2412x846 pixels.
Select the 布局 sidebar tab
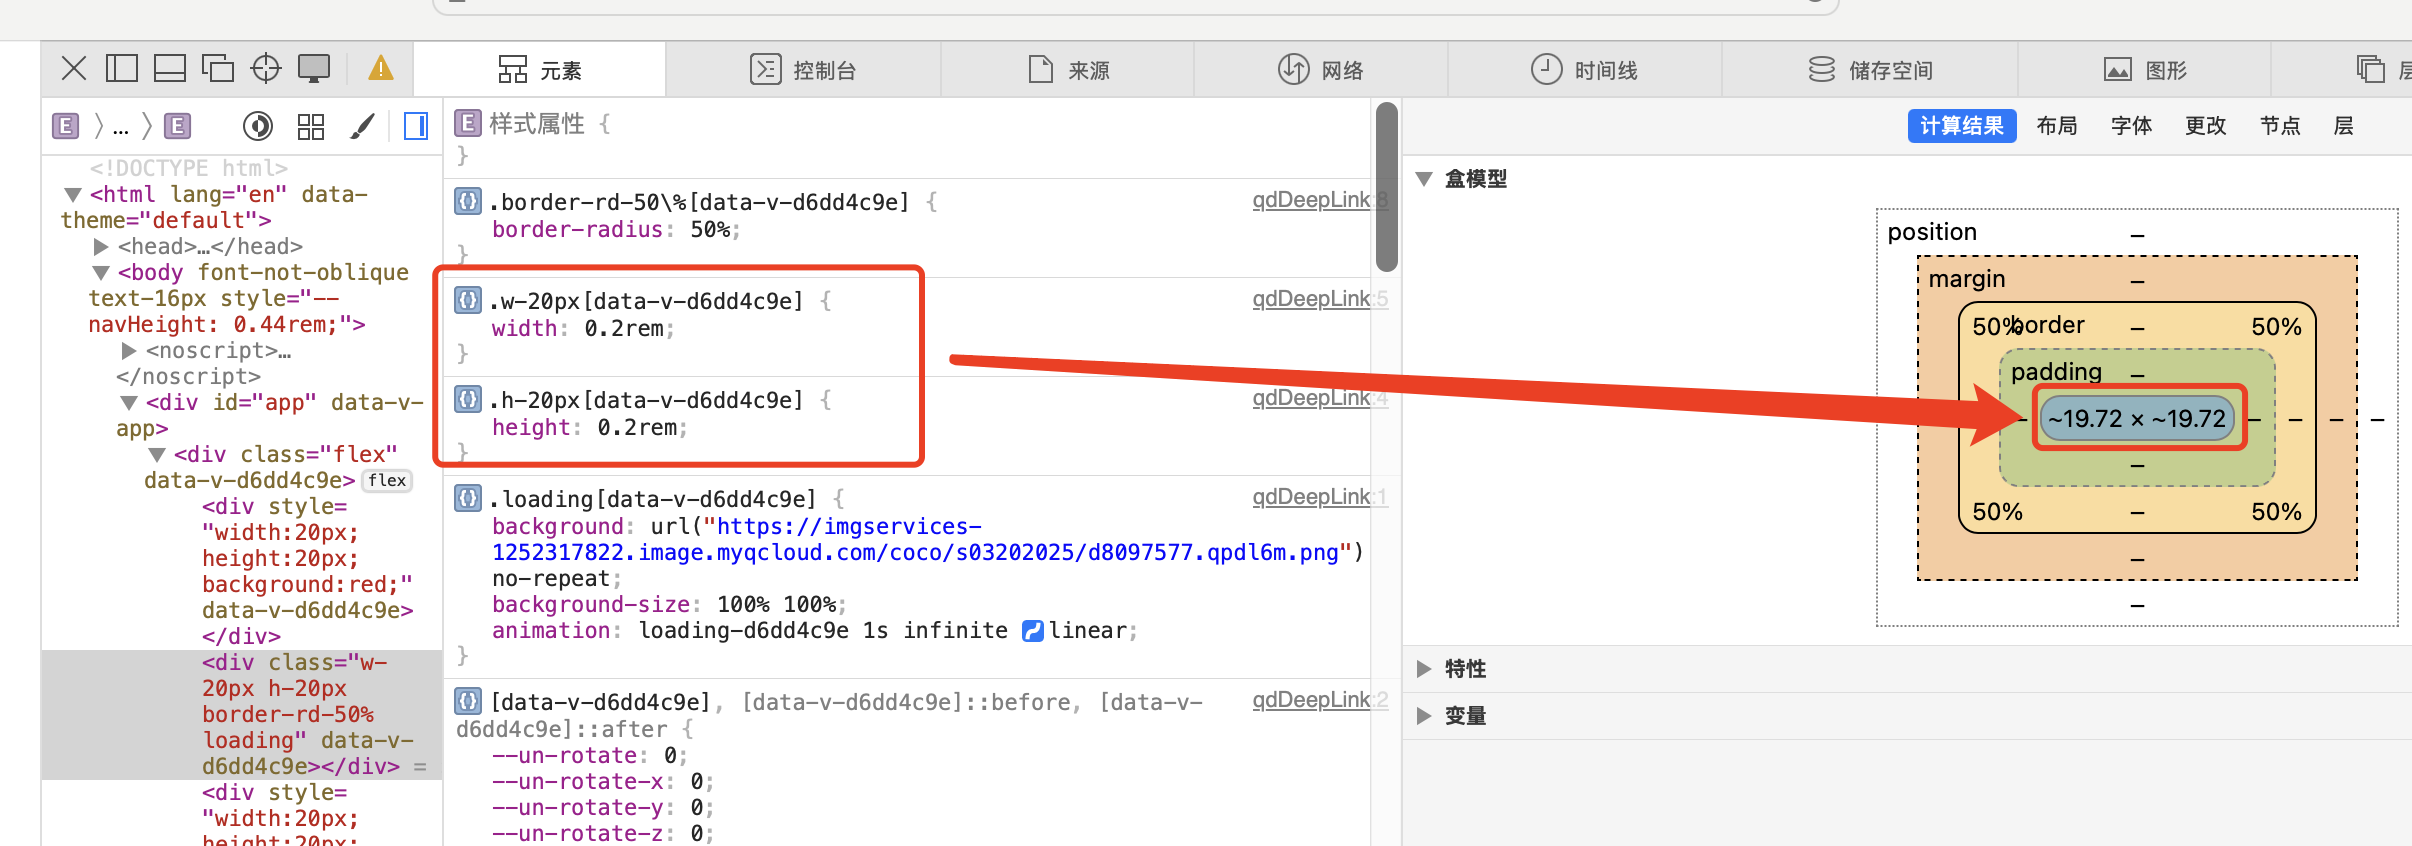pyautogui.click(x=2057, y=126)
